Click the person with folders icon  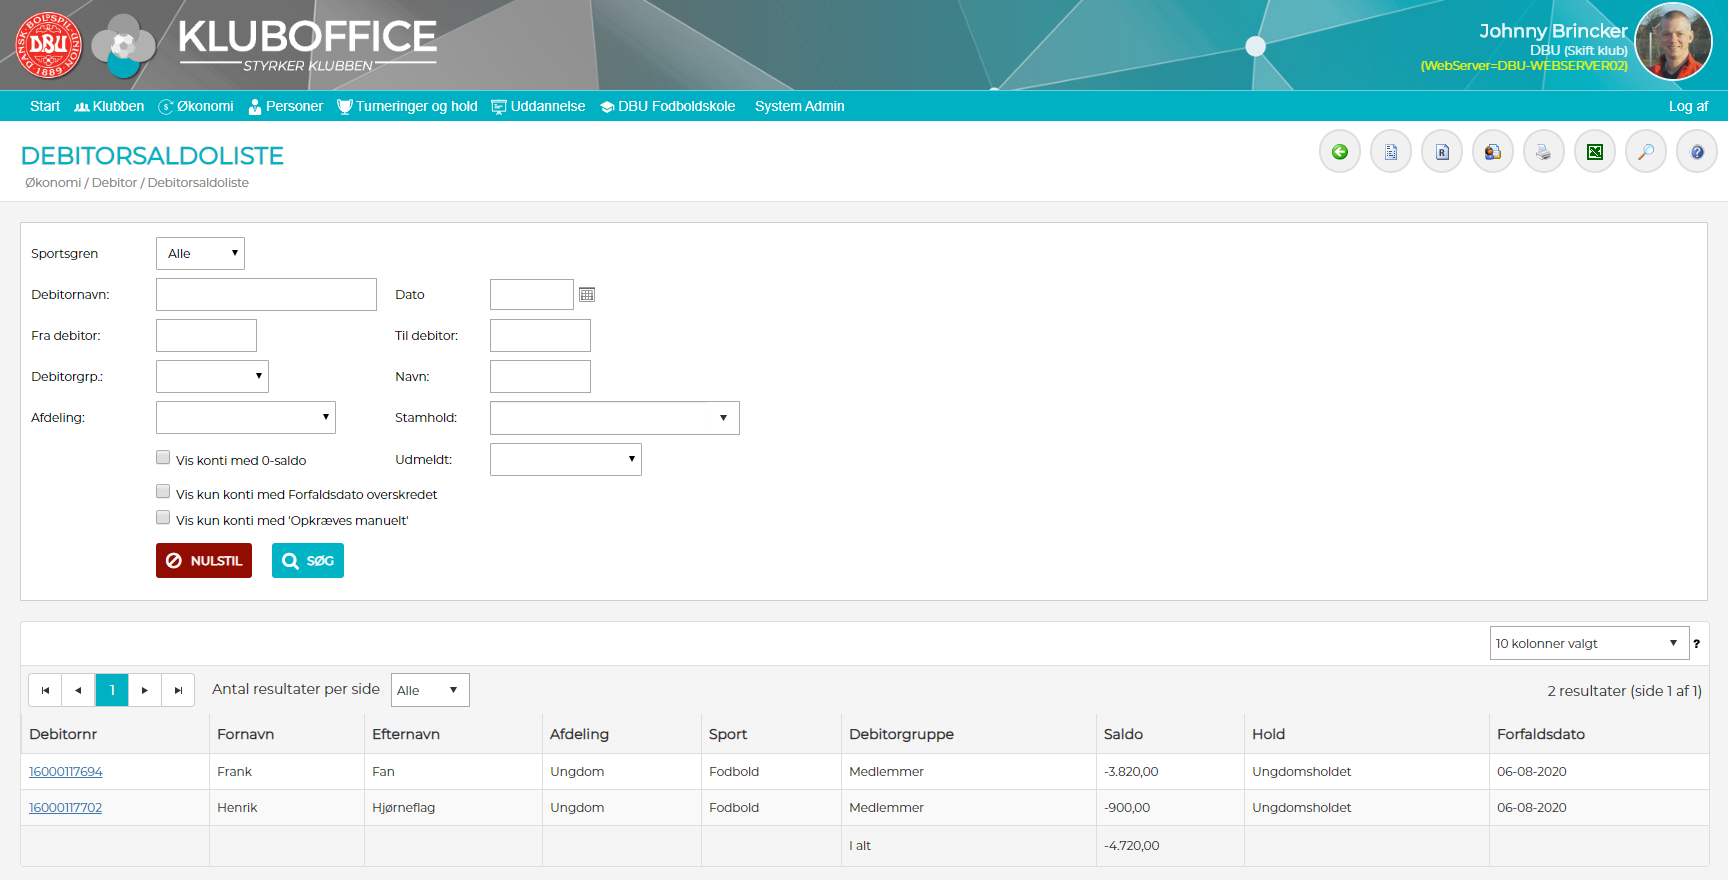tap(1492, 152)
